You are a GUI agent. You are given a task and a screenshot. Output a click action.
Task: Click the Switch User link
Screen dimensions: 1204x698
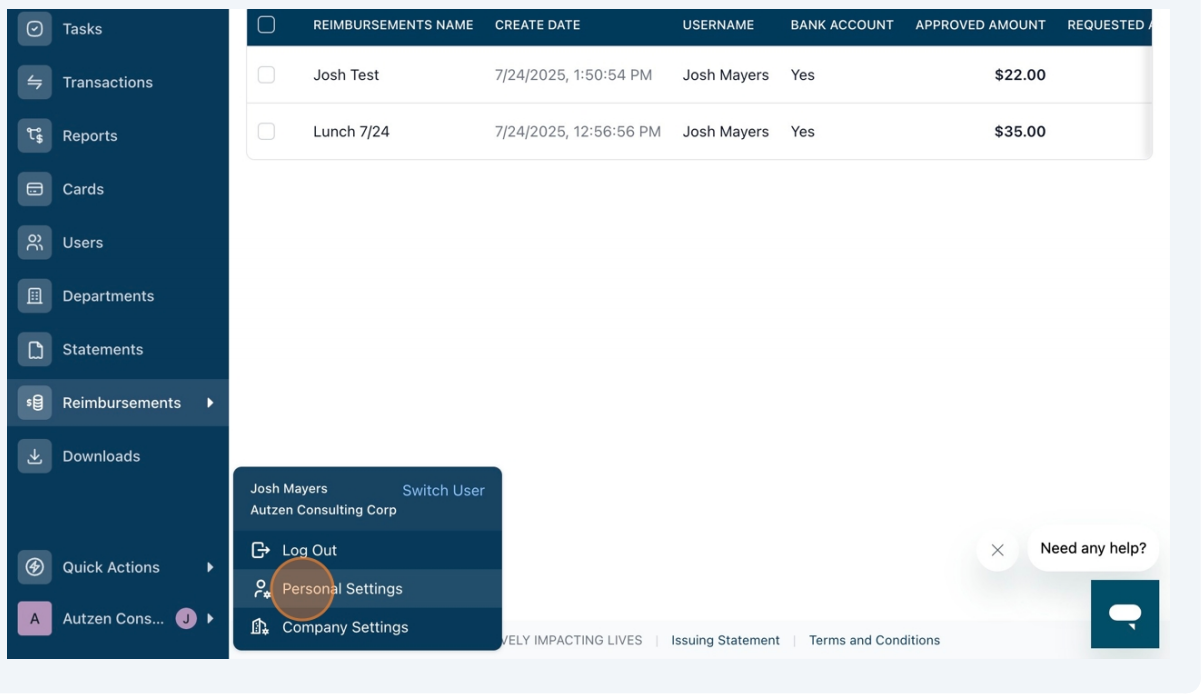pos(443,490)
